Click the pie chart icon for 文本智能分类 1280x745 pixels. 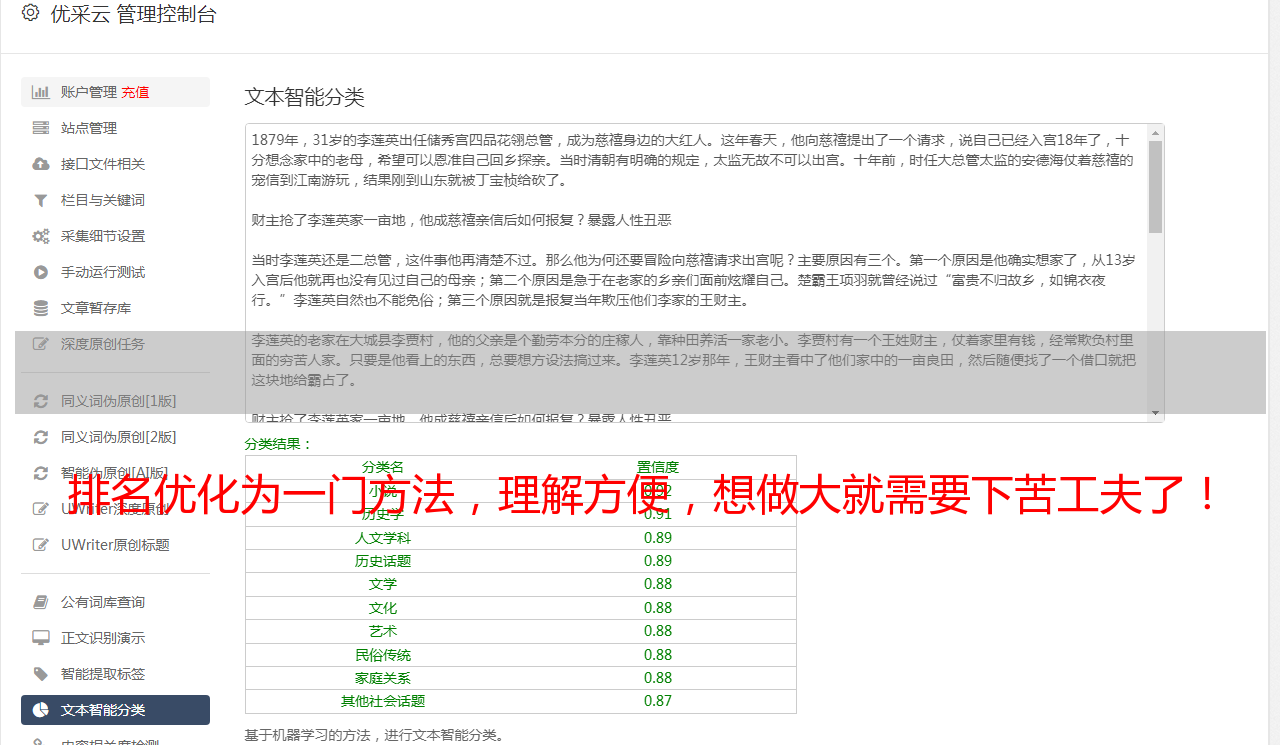point(41,710)
